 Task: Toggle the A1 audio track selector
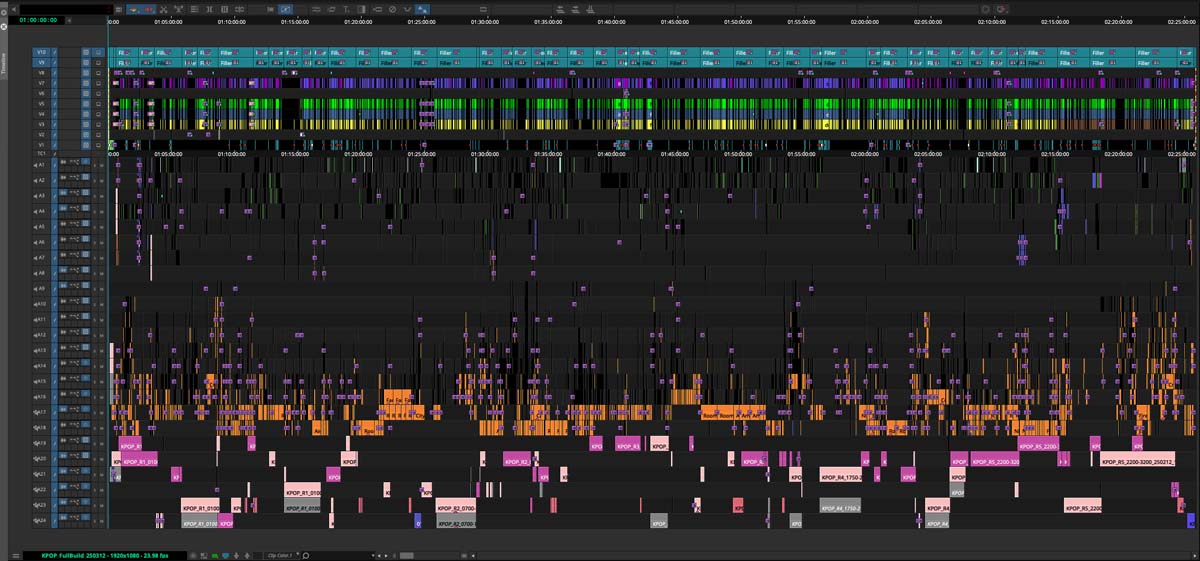[41, 165]
